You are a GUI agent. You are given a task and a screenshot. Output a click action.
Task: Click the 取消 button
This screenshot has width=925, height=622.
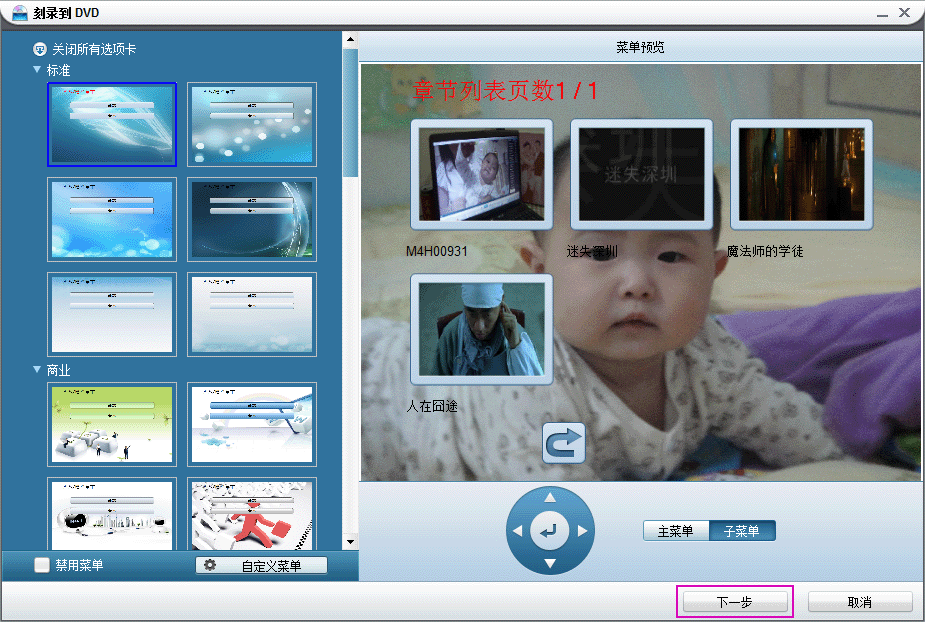click(860, 602)
